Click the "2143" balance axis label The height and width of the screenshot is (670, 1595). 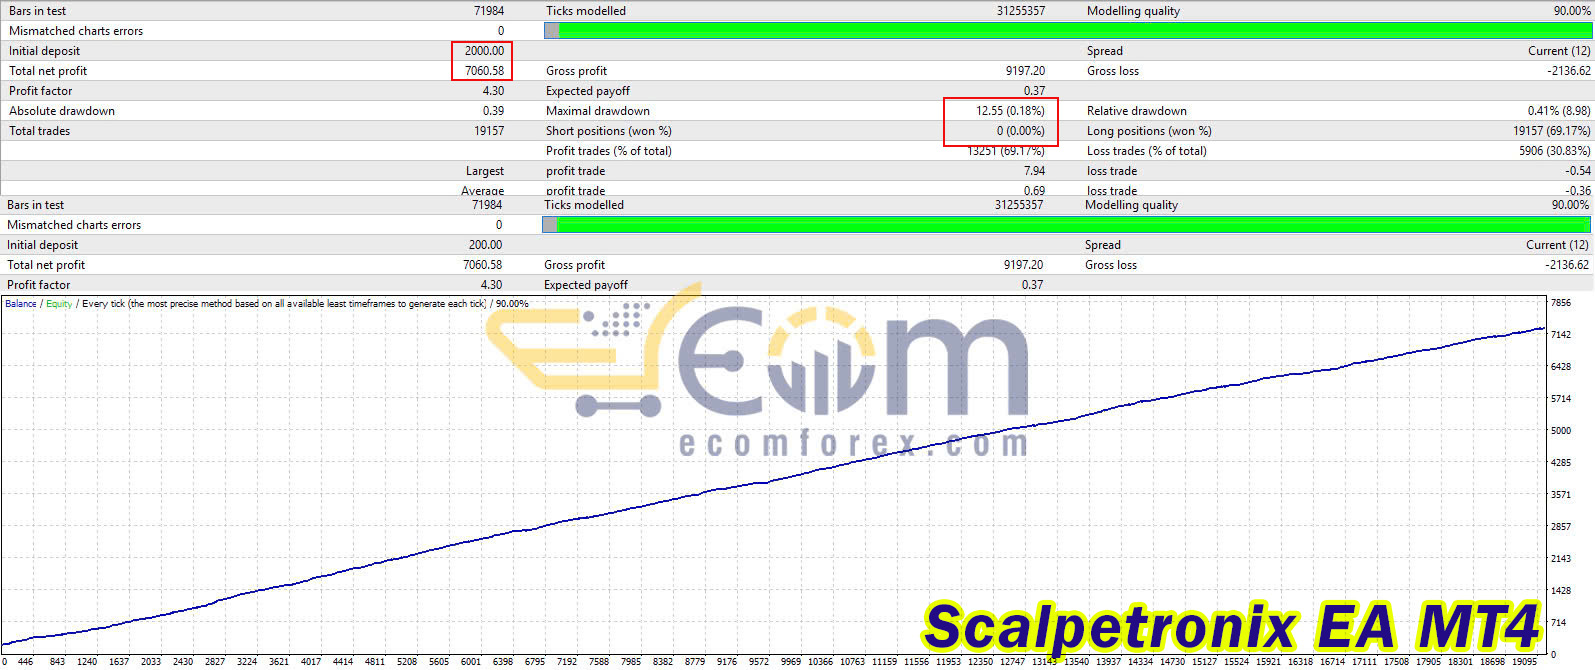coord(1560,559)
